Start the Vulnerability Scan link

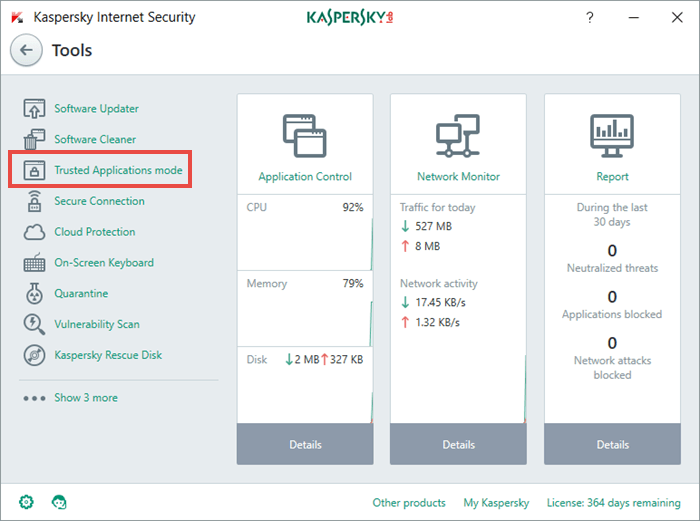tap(97, 324)
